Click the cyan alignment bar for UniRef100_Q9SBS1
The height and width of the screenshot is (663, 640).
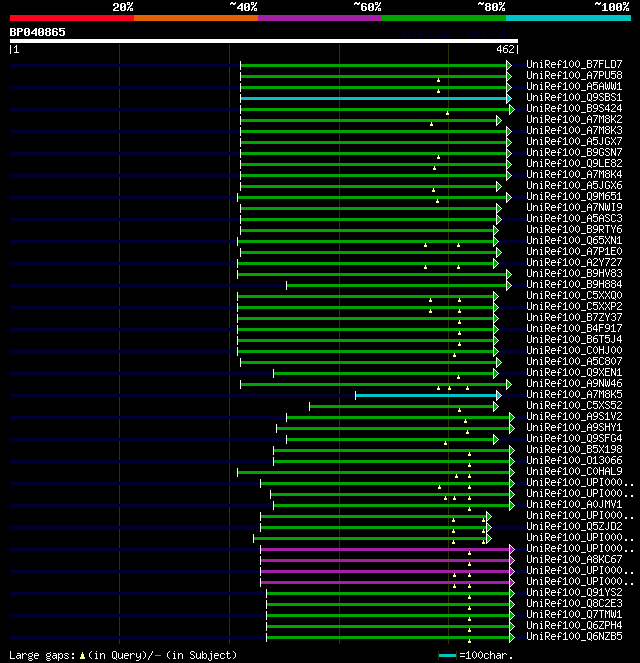pyautogui.click(x=374, y=99)
